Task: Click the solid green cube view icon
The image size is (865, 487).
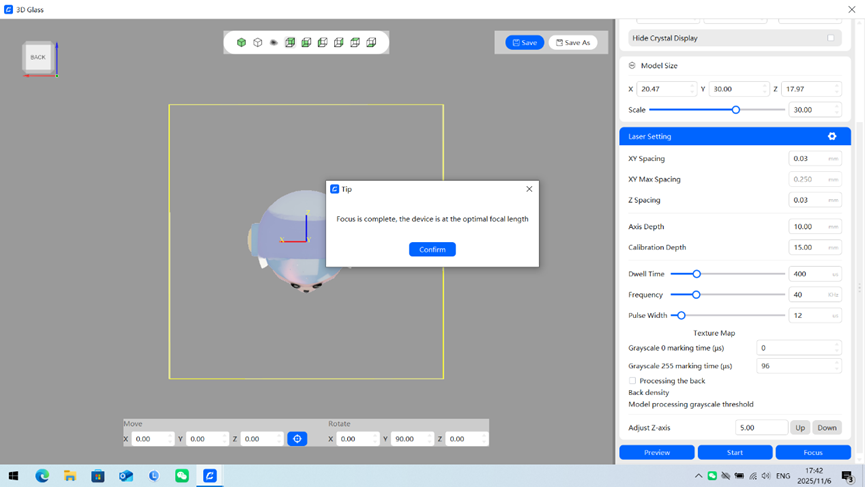Action: (x=241, y=43)
